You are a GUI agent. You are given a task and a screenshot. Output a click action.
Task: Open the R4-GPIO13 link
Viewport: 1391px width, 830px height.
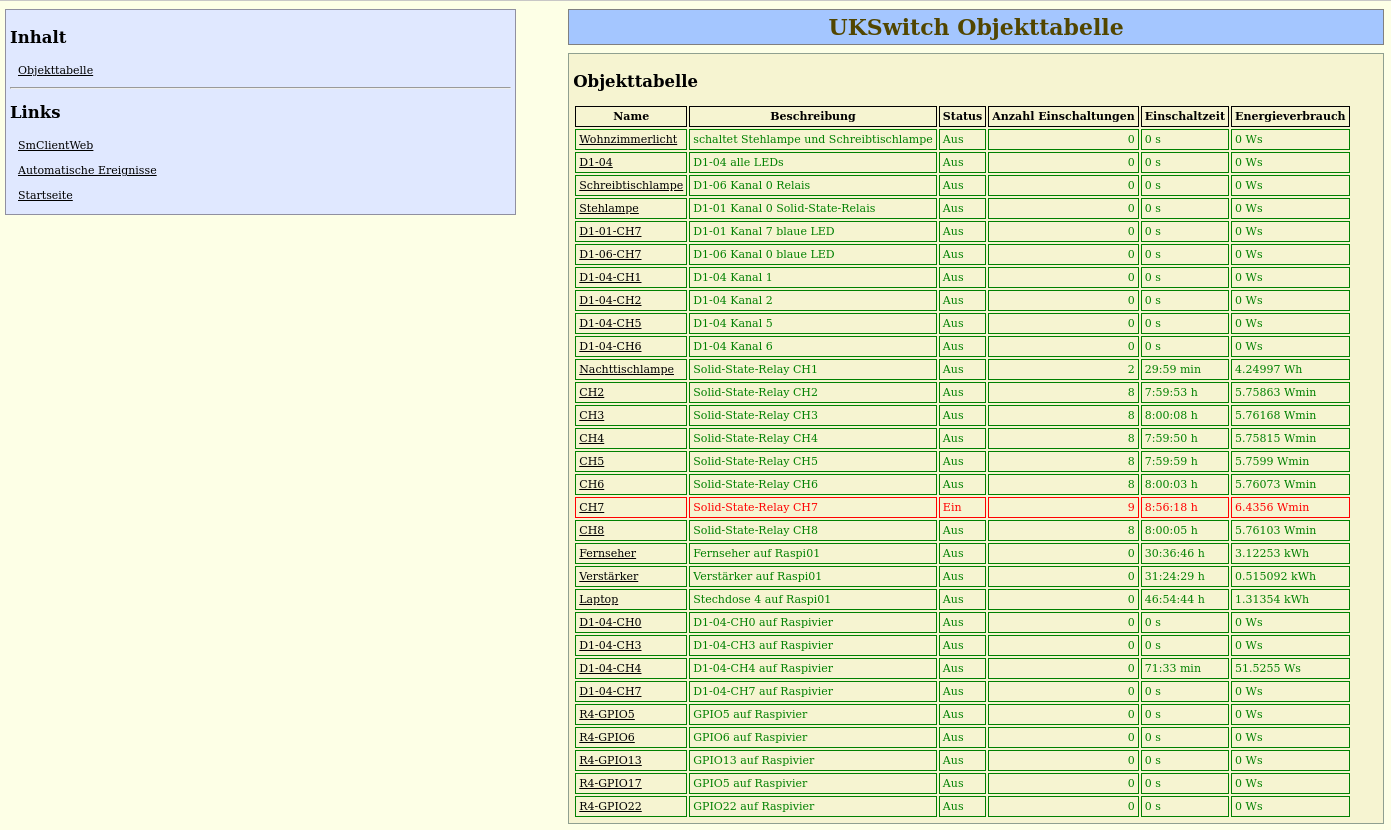point(610,760)
